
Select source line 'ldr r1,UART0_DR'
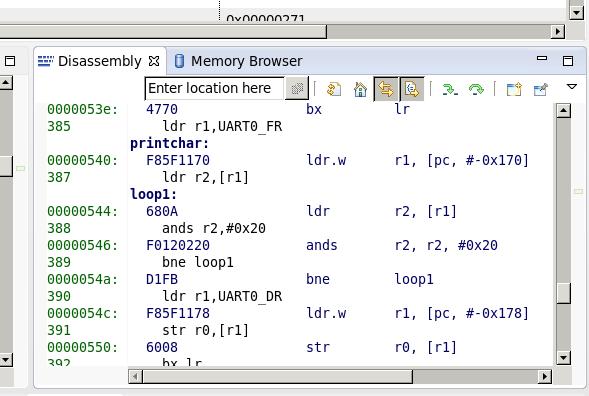coord(222,296)
